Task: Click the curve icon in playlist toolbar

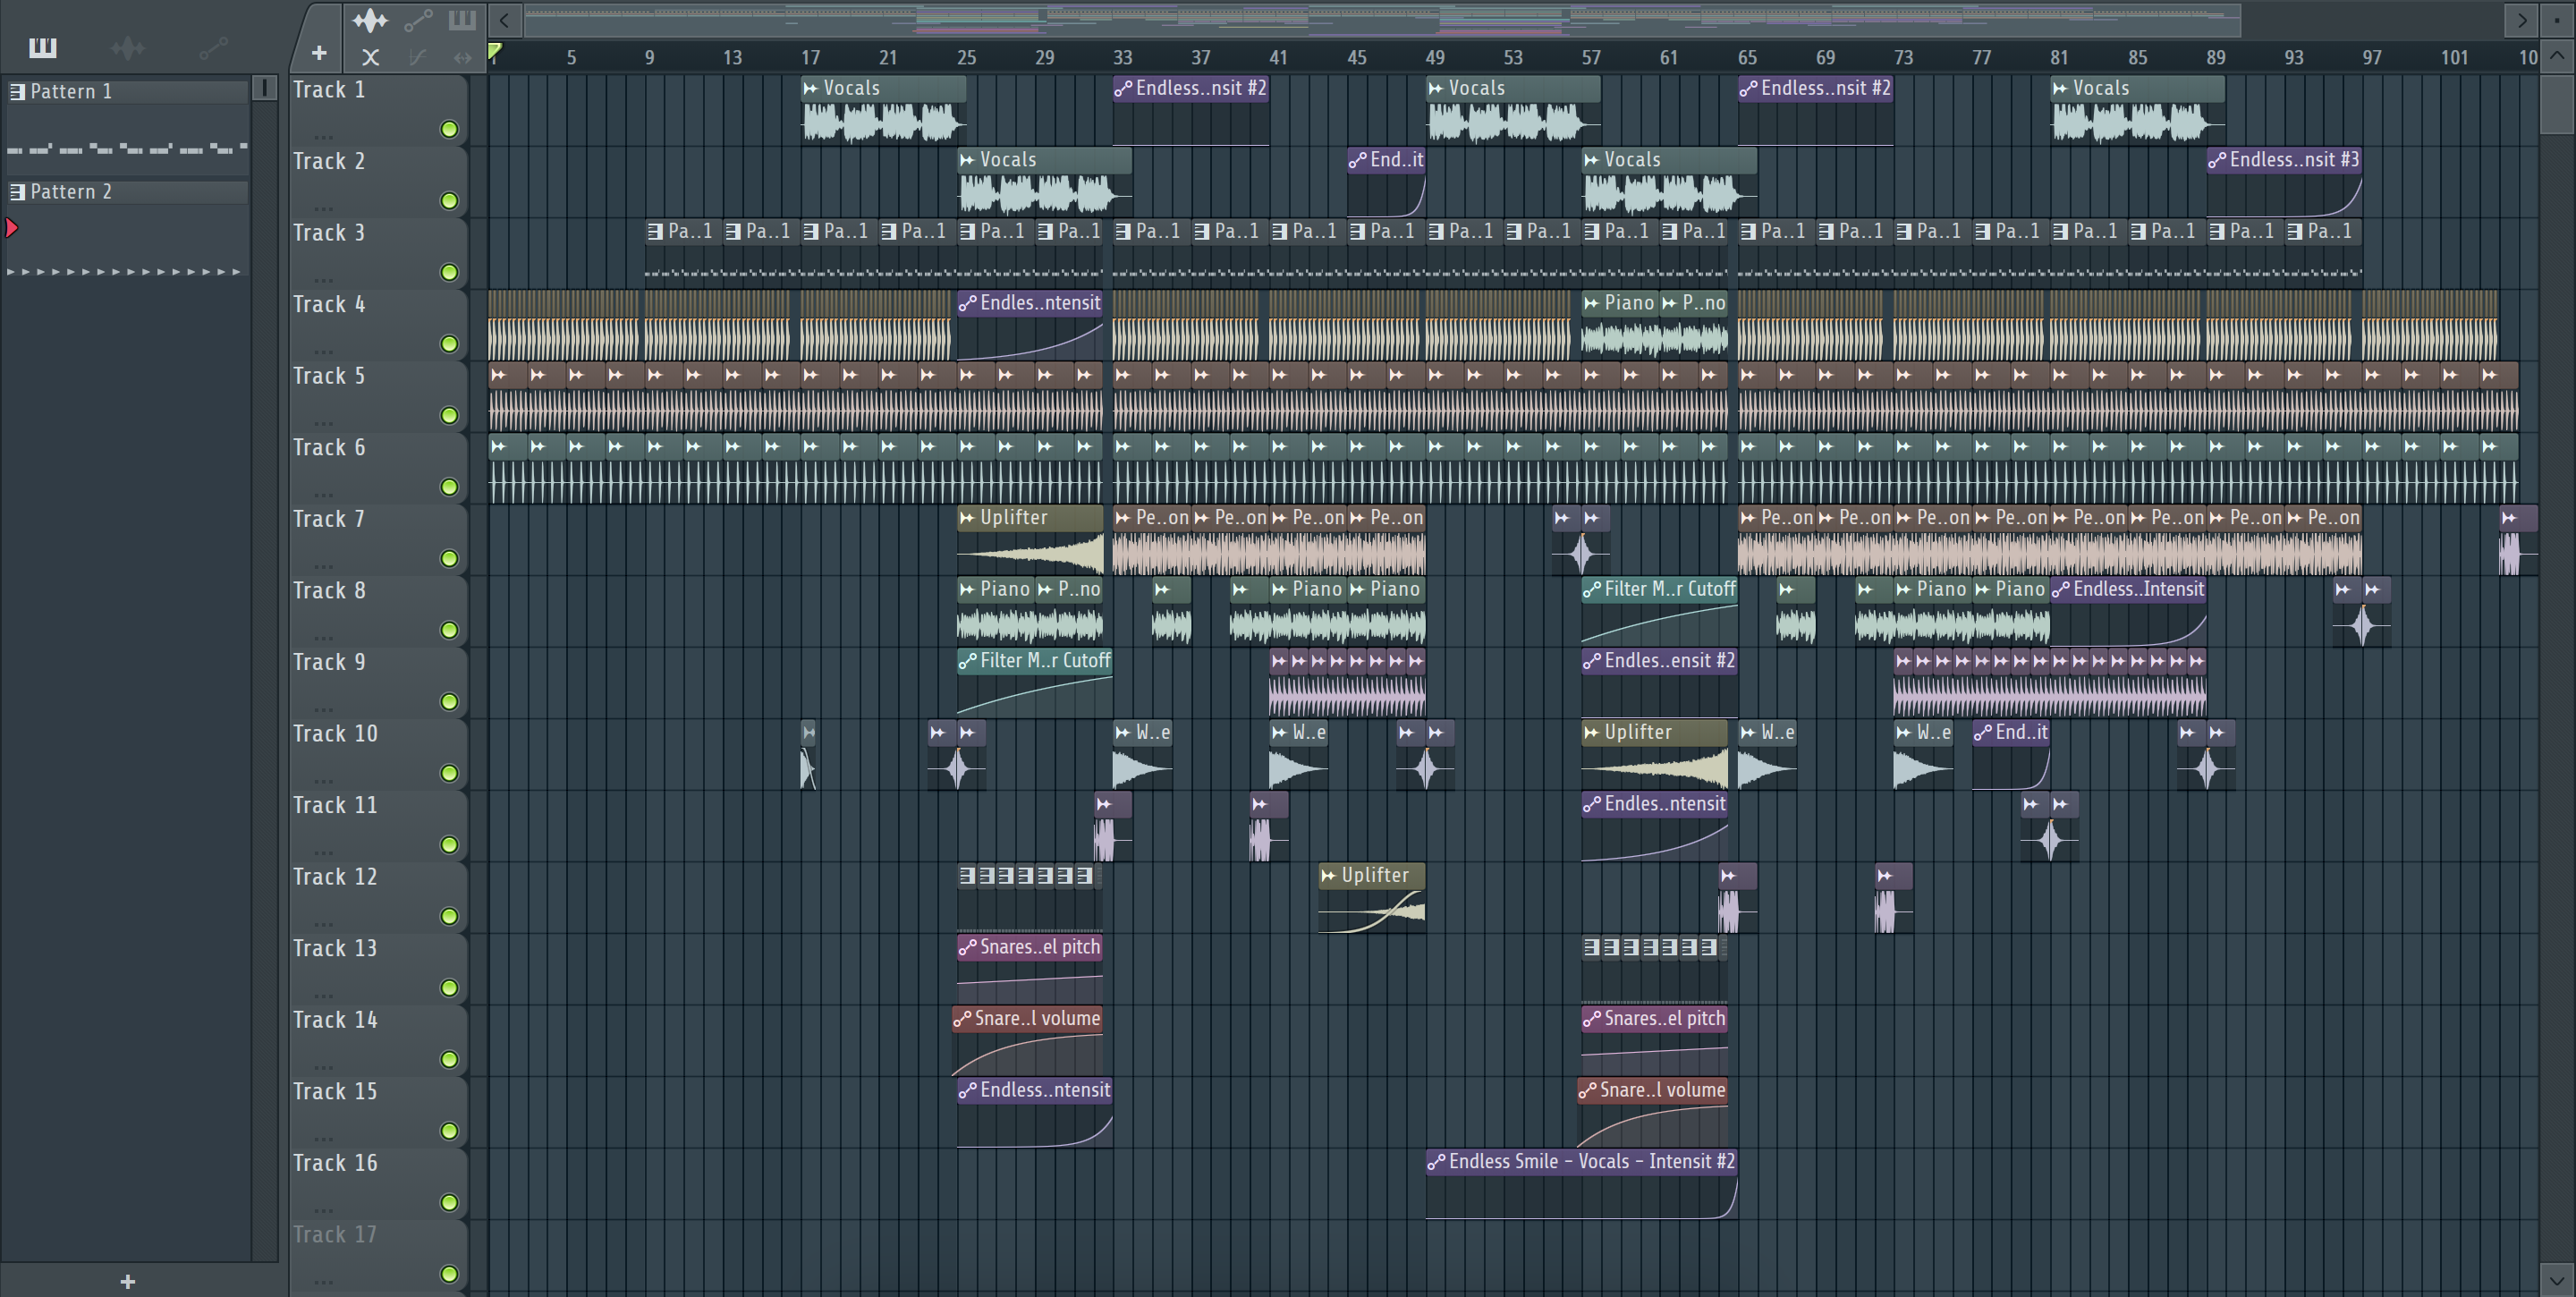Action: (x=418, y=57)
